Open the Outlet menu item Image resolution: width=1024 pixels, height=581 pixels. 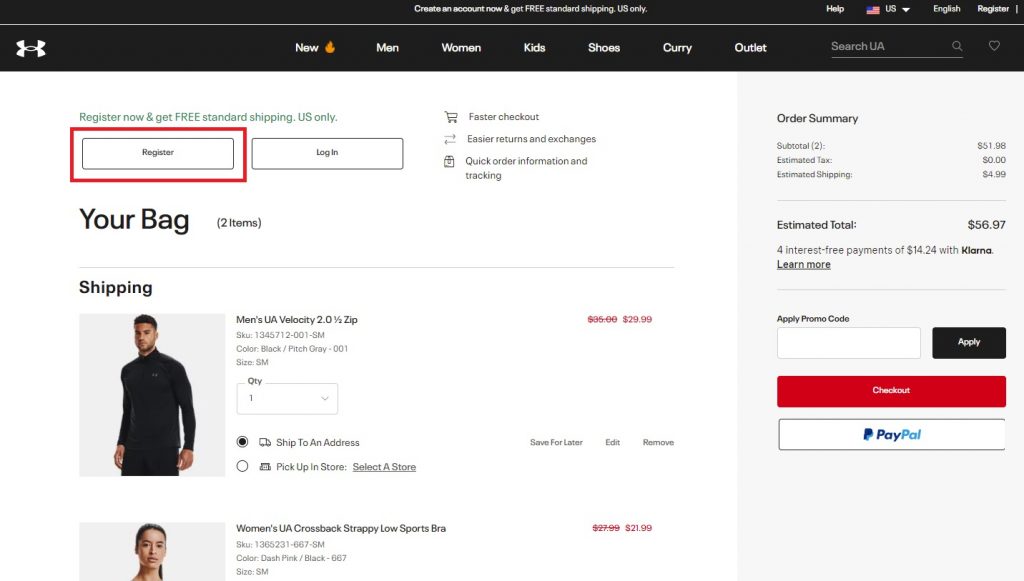tap(750, 47)
